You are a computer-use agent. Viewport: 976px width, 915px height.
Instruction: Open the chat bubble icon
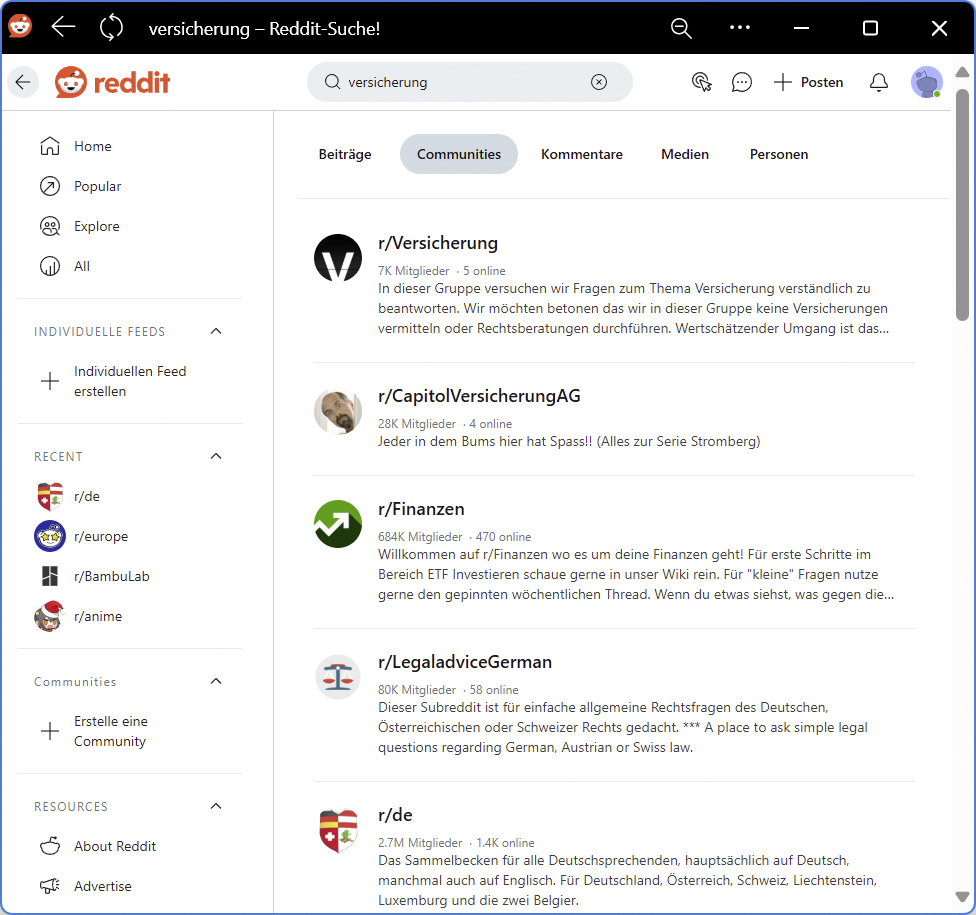[741, 82]
